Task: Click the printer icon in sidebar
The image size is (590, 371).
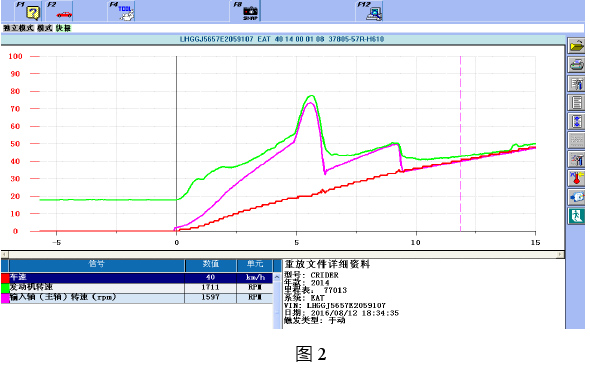Action: click(x=576, y=65)
